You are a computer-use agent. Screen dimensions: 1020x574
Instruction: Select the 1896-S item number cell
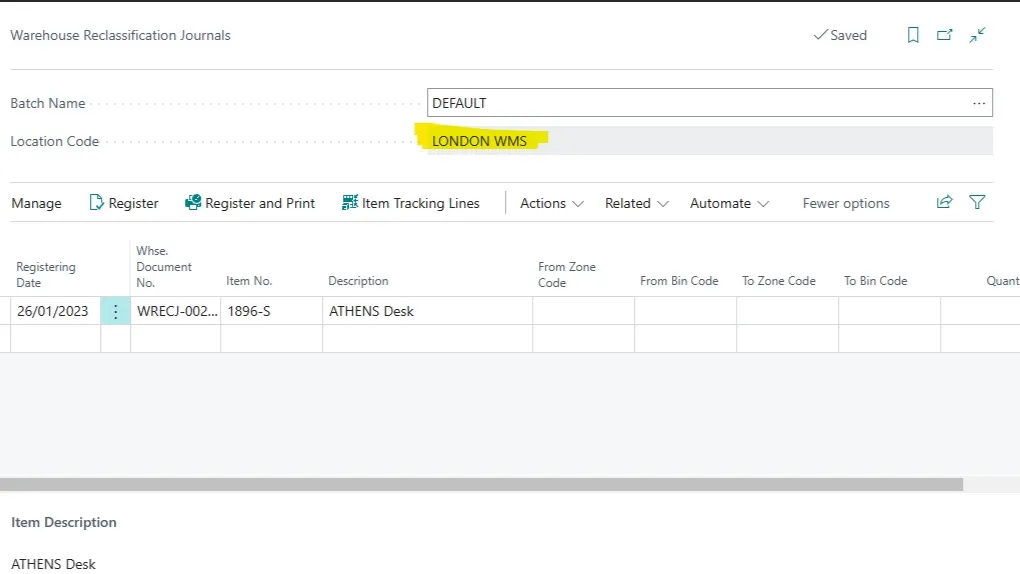coord(271,311)
